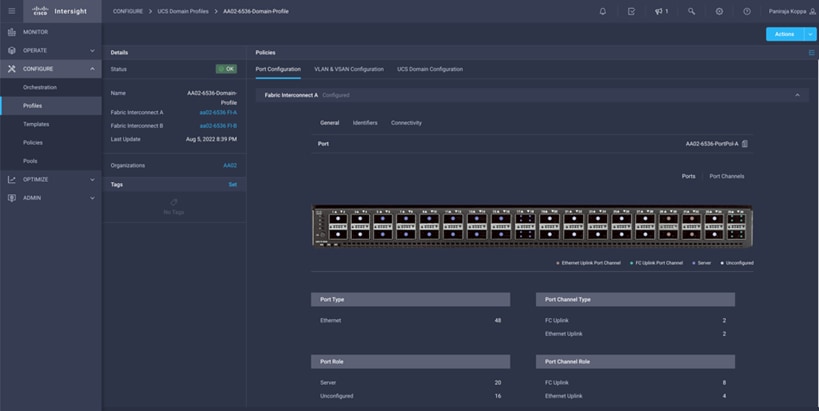The width and height of the screenshot is (819, 411).
Task: Click the Port Type section header
Action: (411, 299)
